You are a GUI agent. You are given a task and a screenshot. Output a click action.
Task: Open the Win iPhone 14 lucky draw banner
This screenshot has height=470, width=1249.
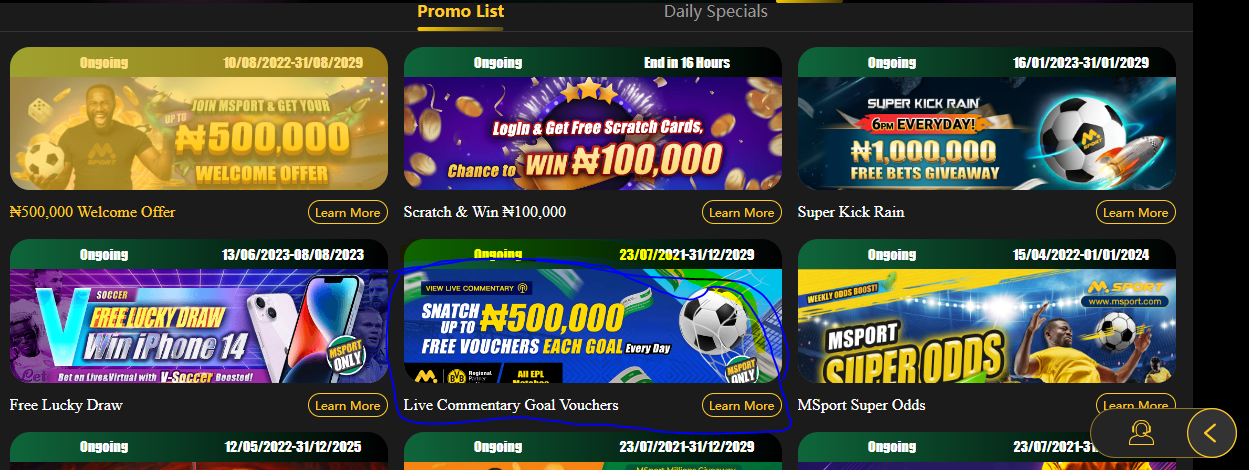199,311
